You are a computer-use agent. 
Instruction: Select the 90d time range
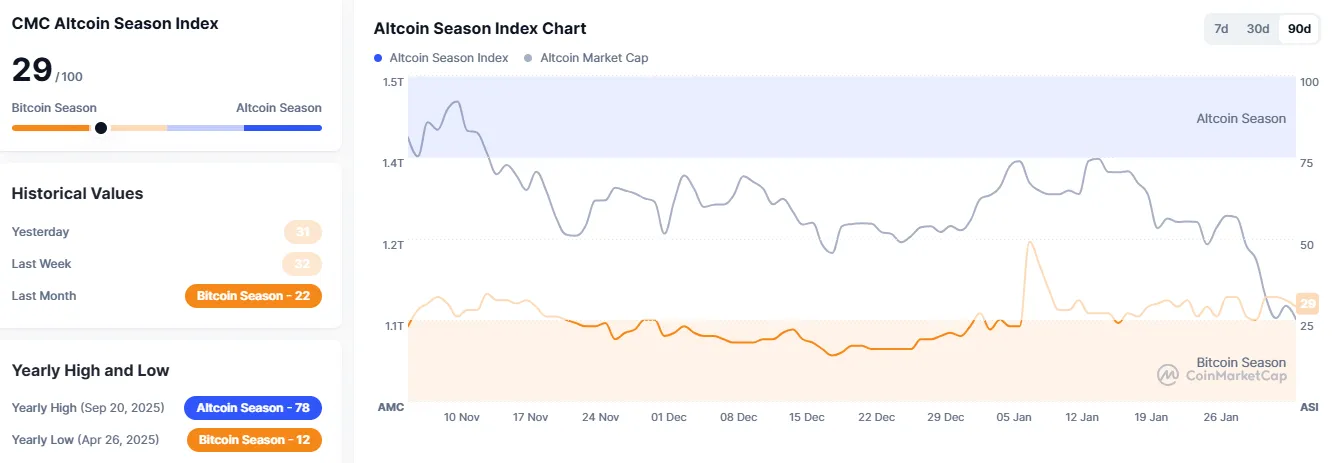pos(1299,29)
